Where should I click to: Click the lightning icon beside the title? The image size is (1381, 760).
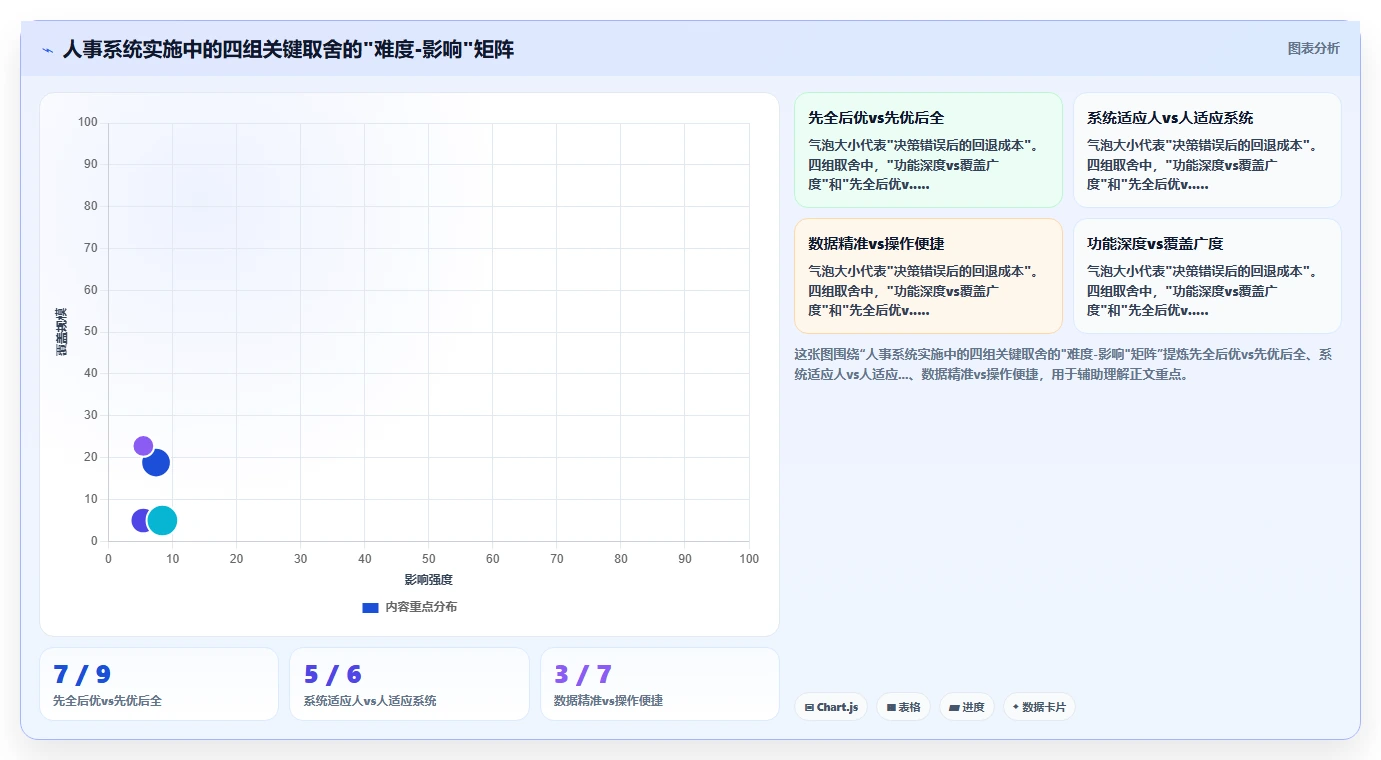47,50
